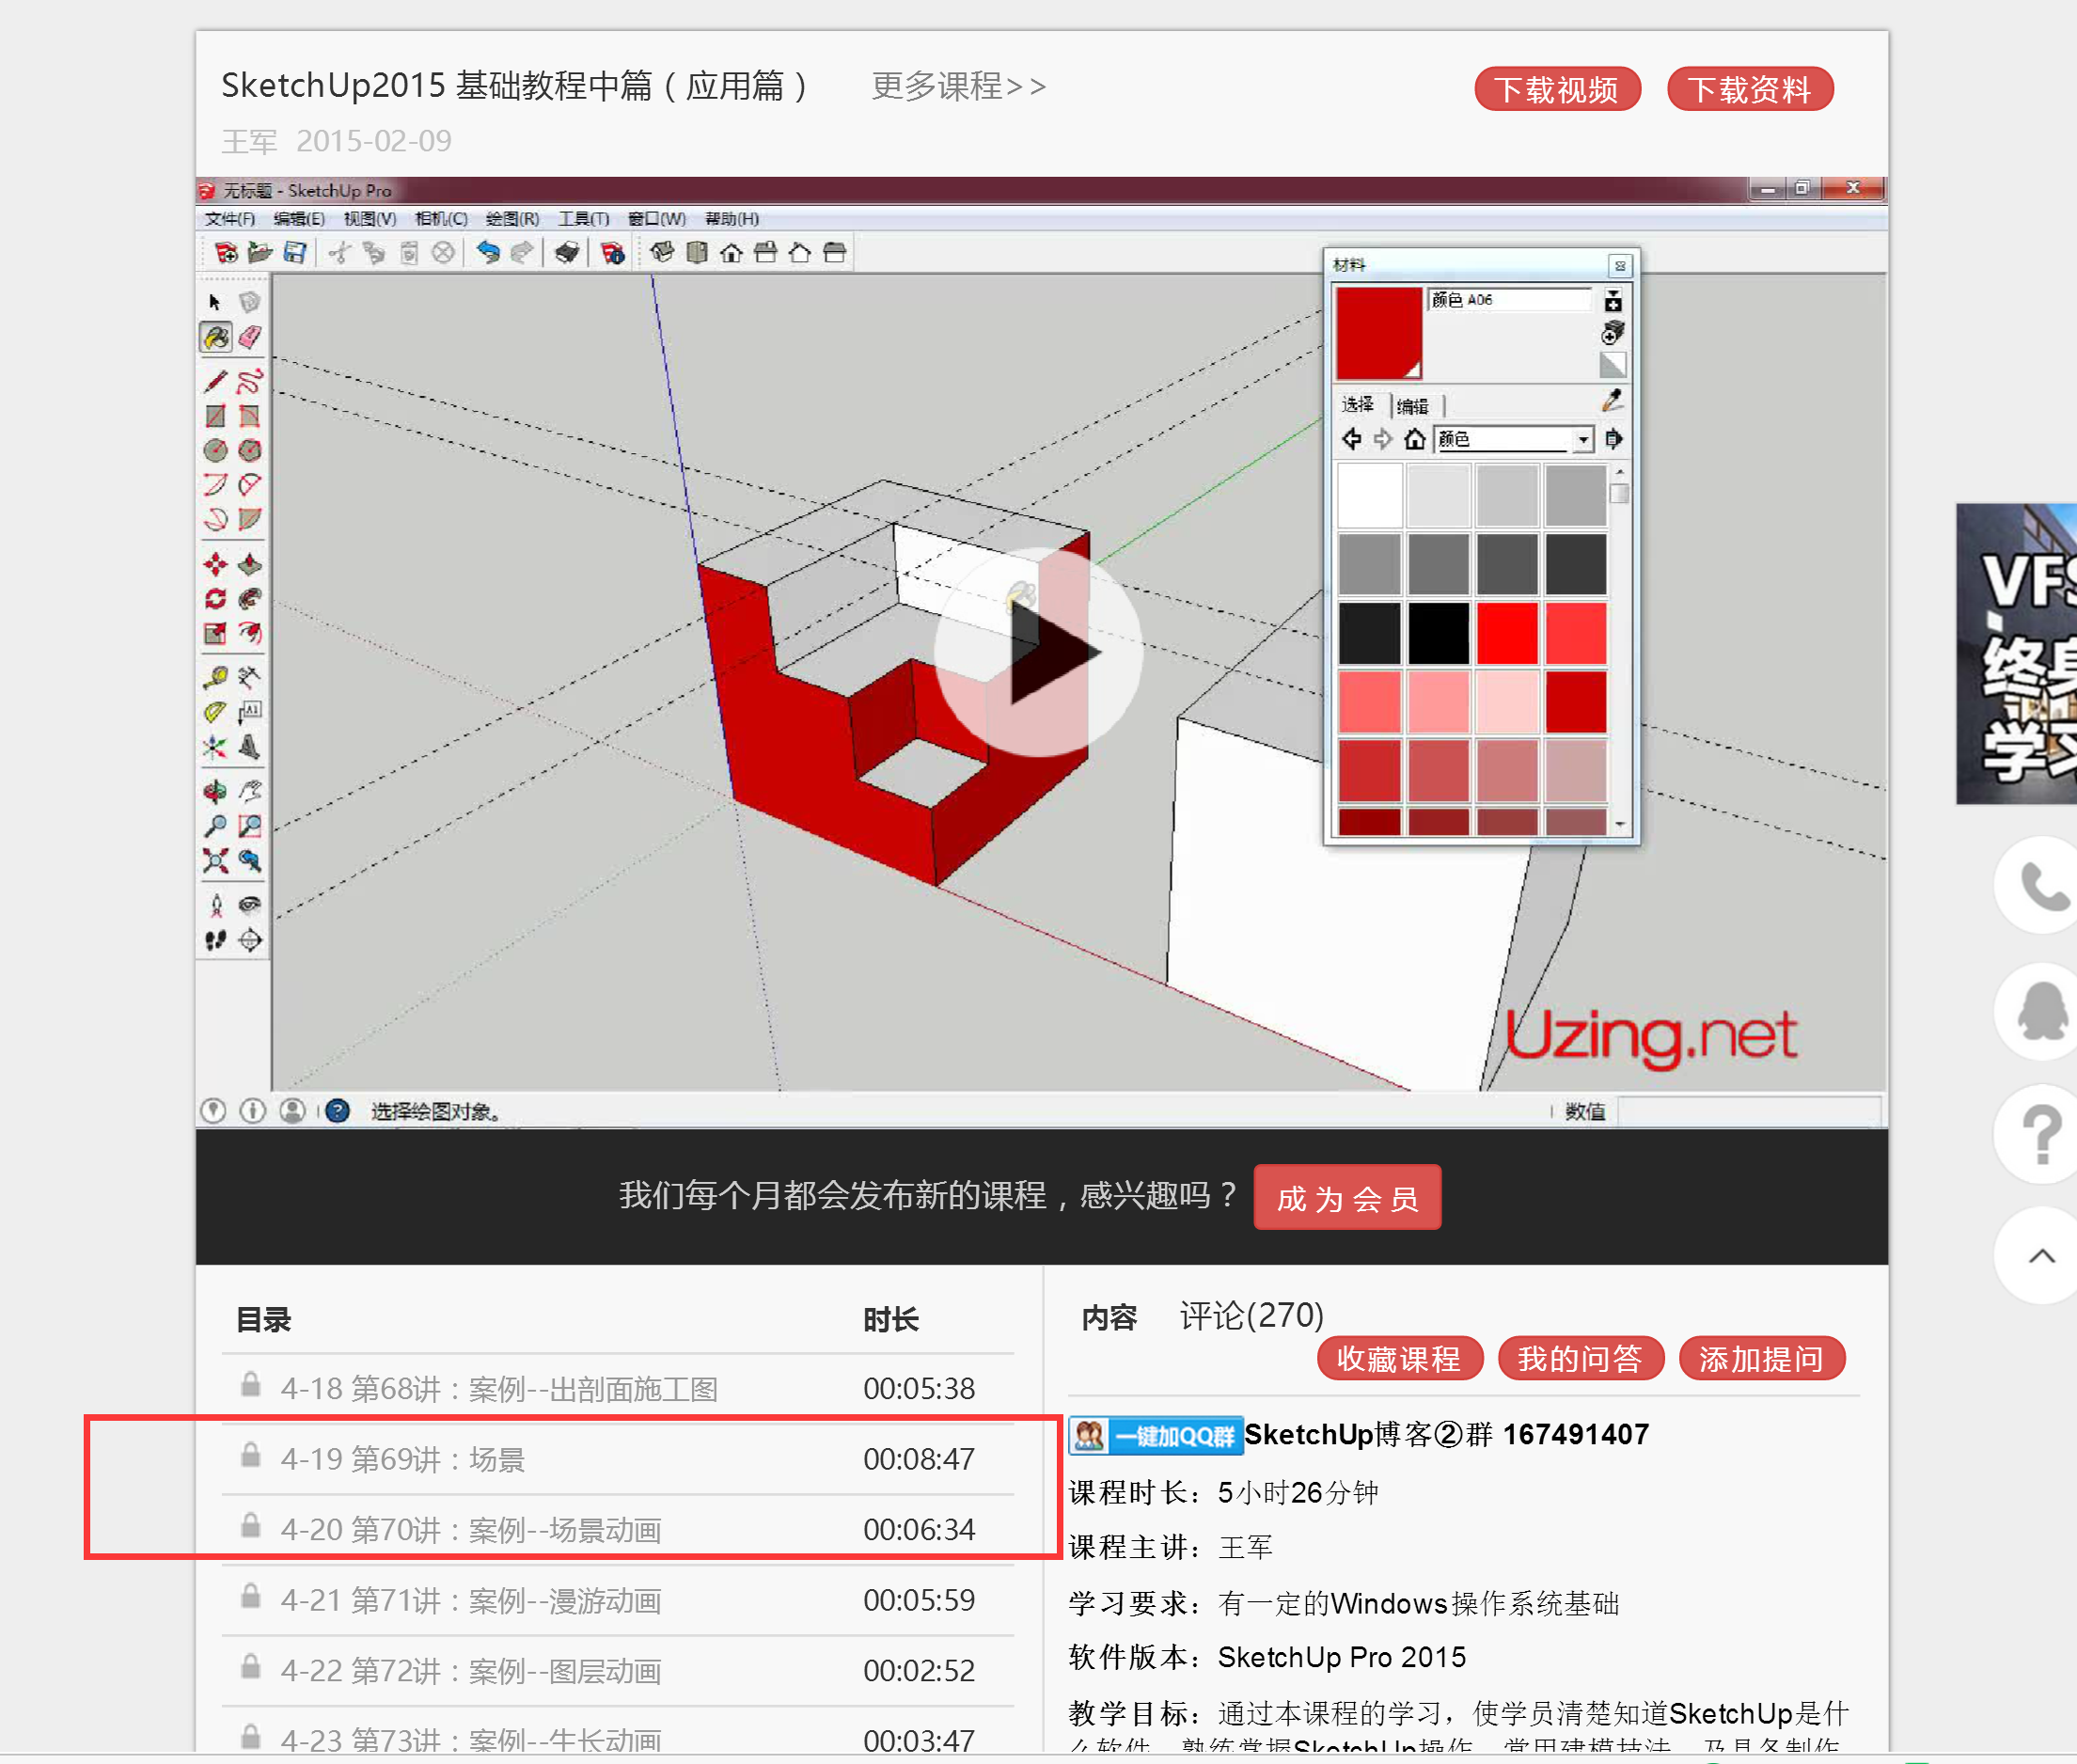Select the Rectangle tool

(215, 416)
